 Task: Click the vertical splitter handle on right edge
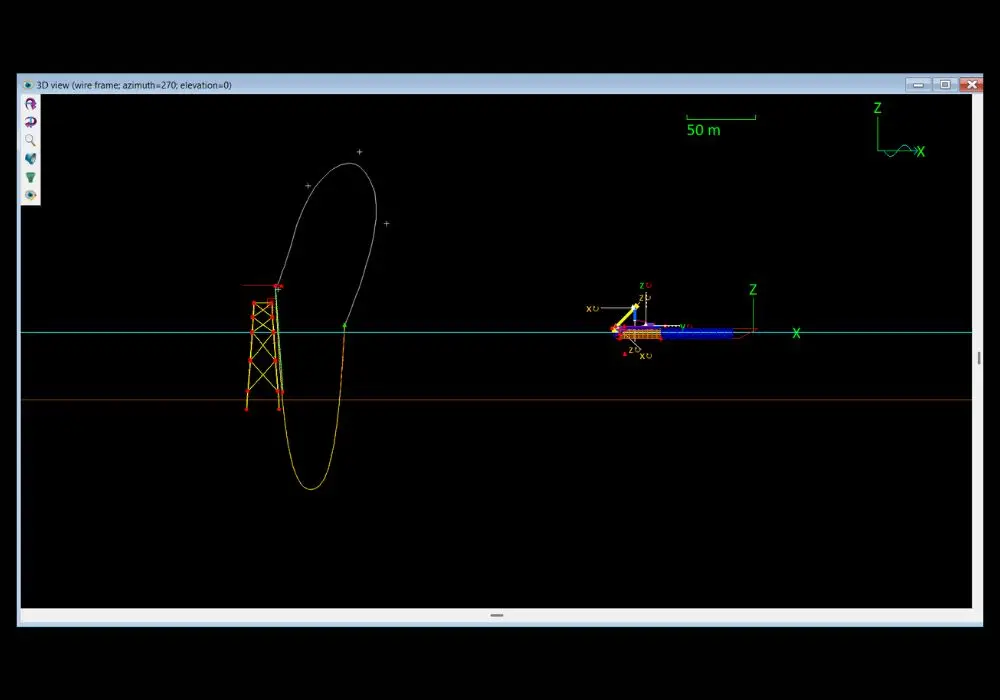(x=978, y=358)
